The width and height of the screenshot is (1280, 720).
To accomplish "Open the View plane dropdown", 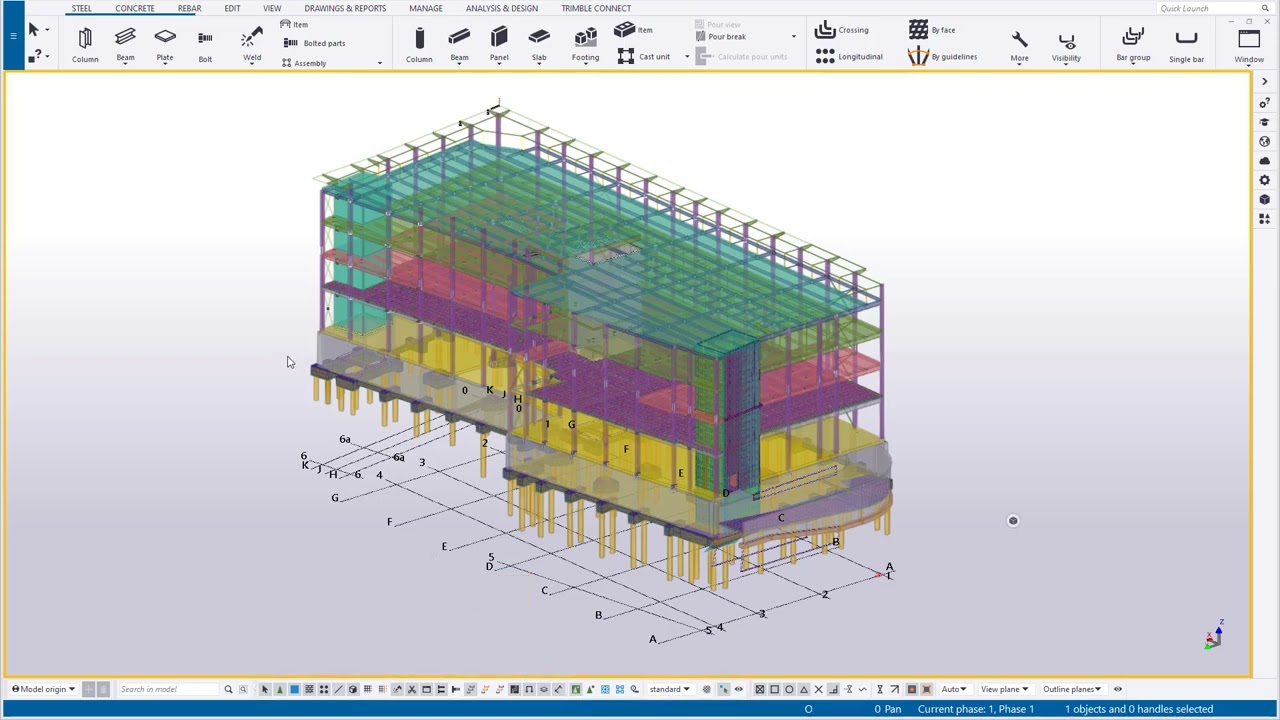I will [1004, 689].
